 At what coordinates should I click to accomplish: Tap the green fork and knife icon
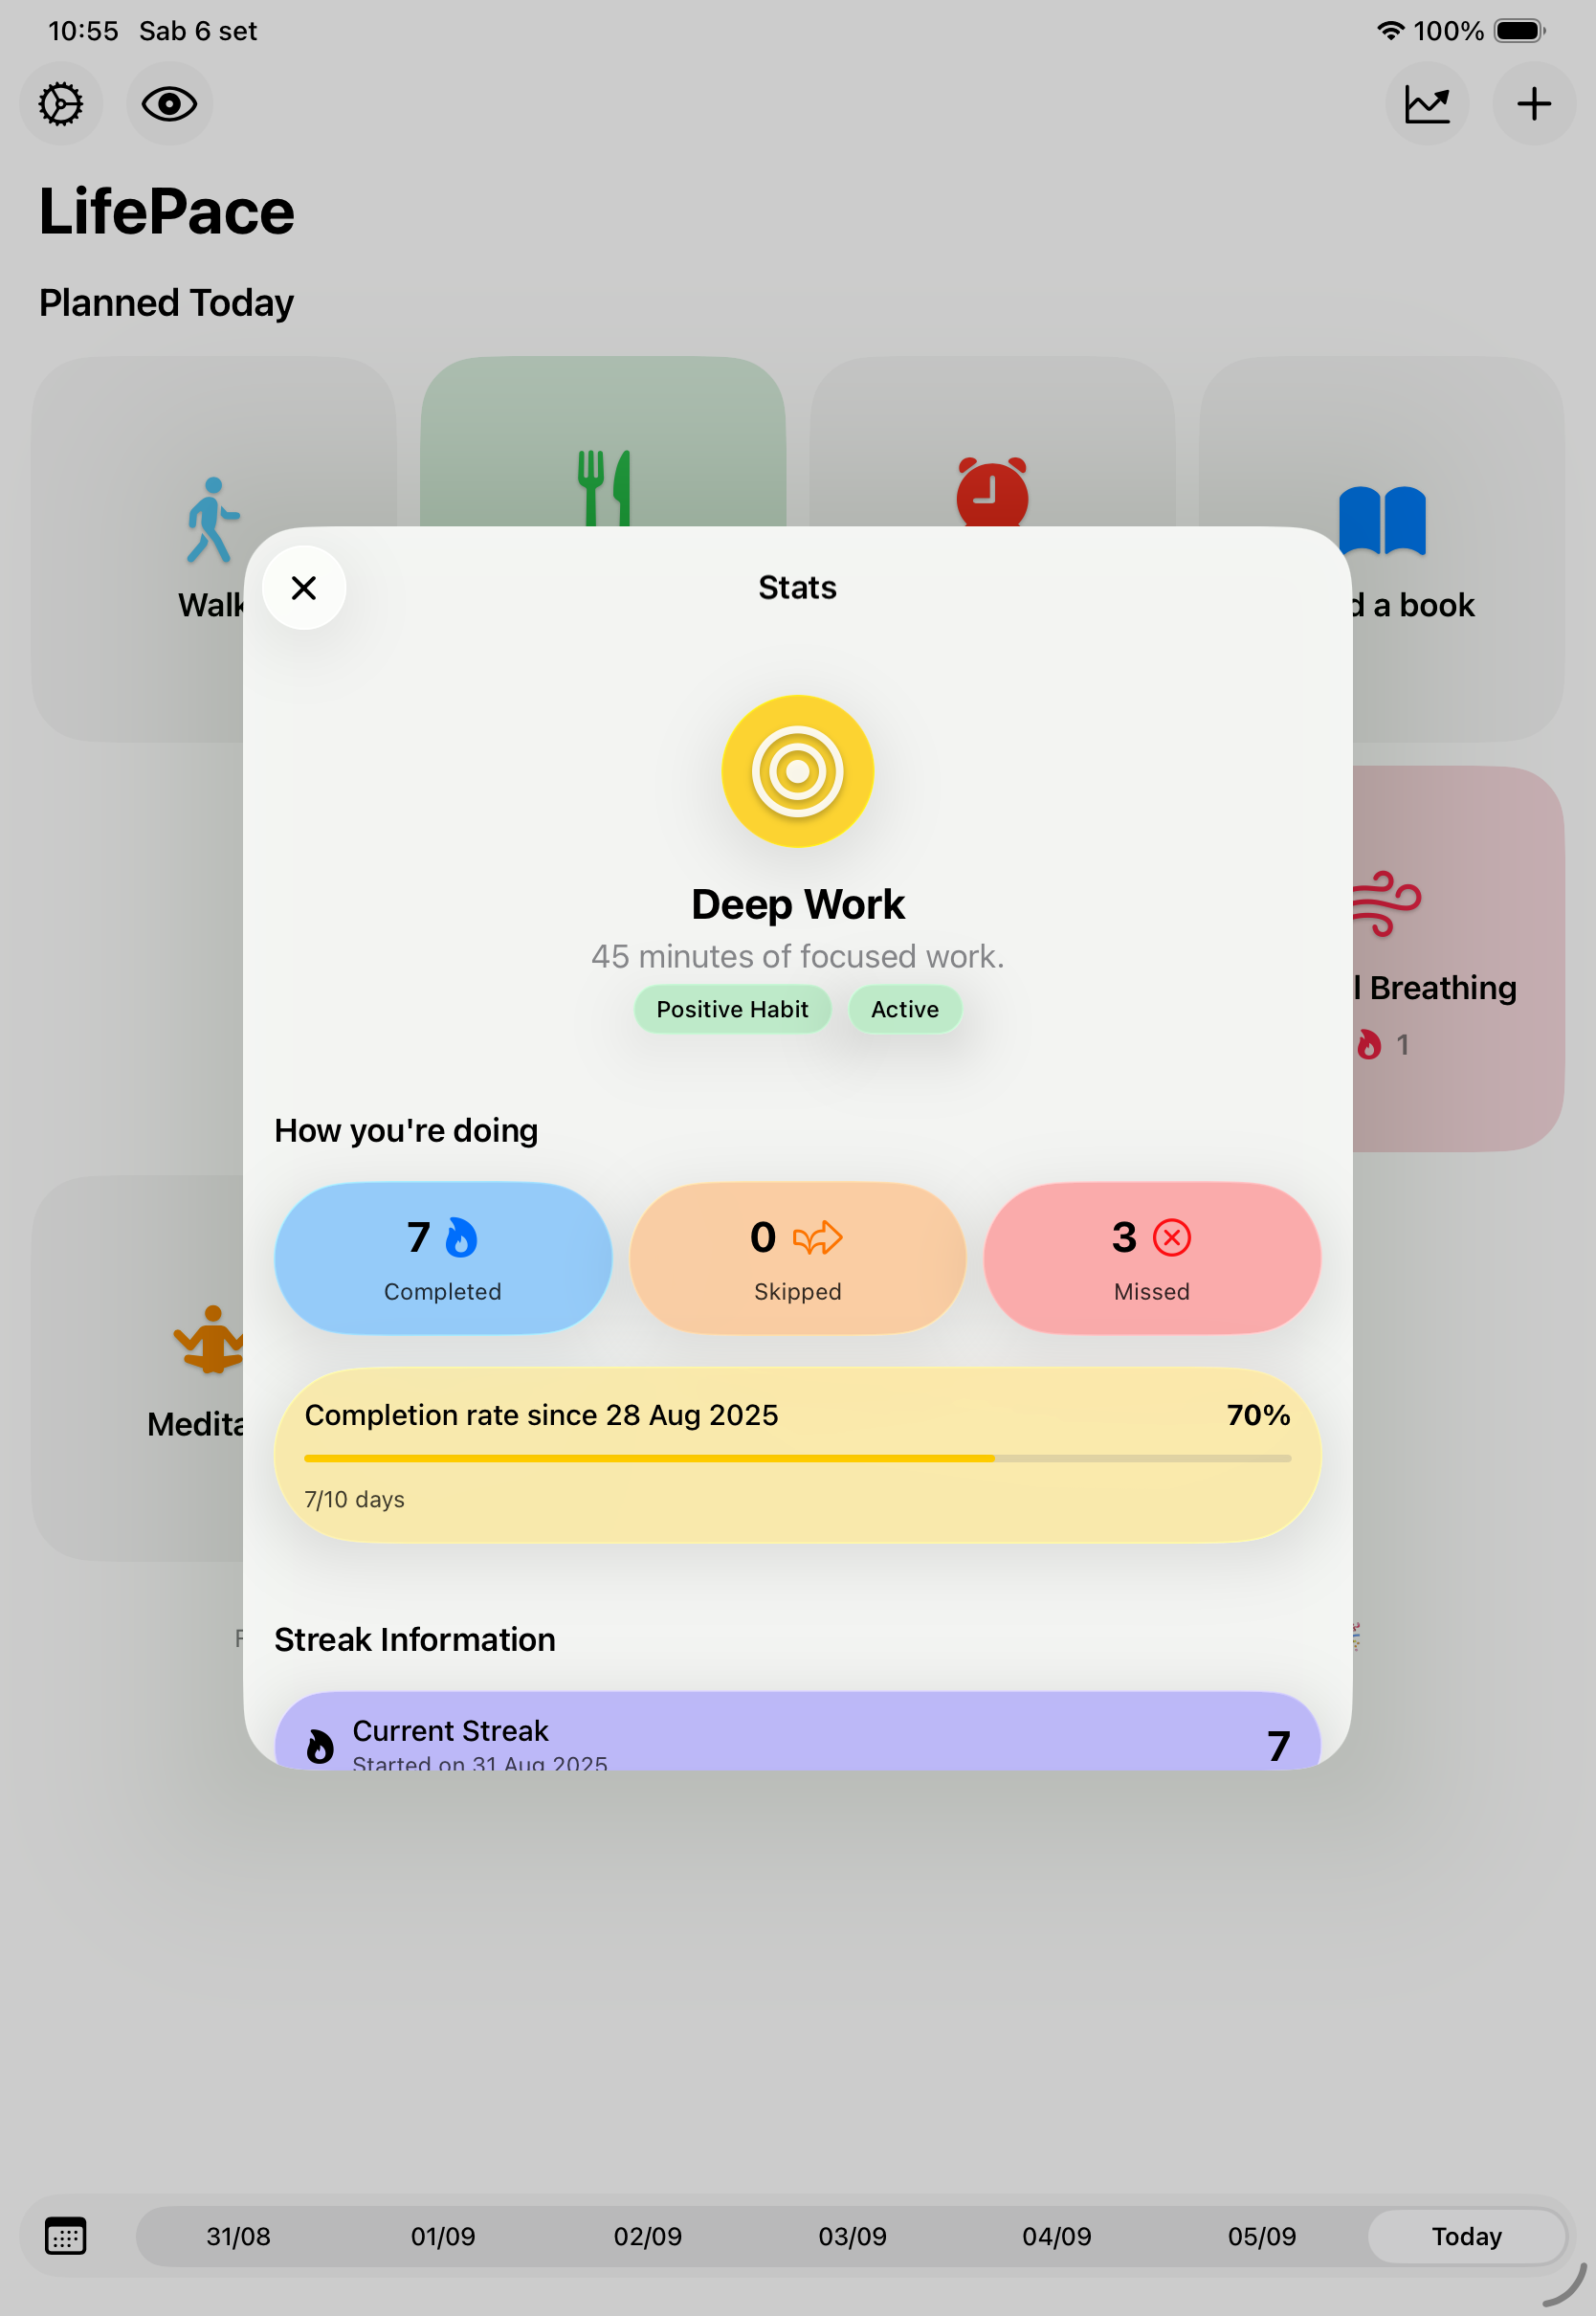click(604, 488)
